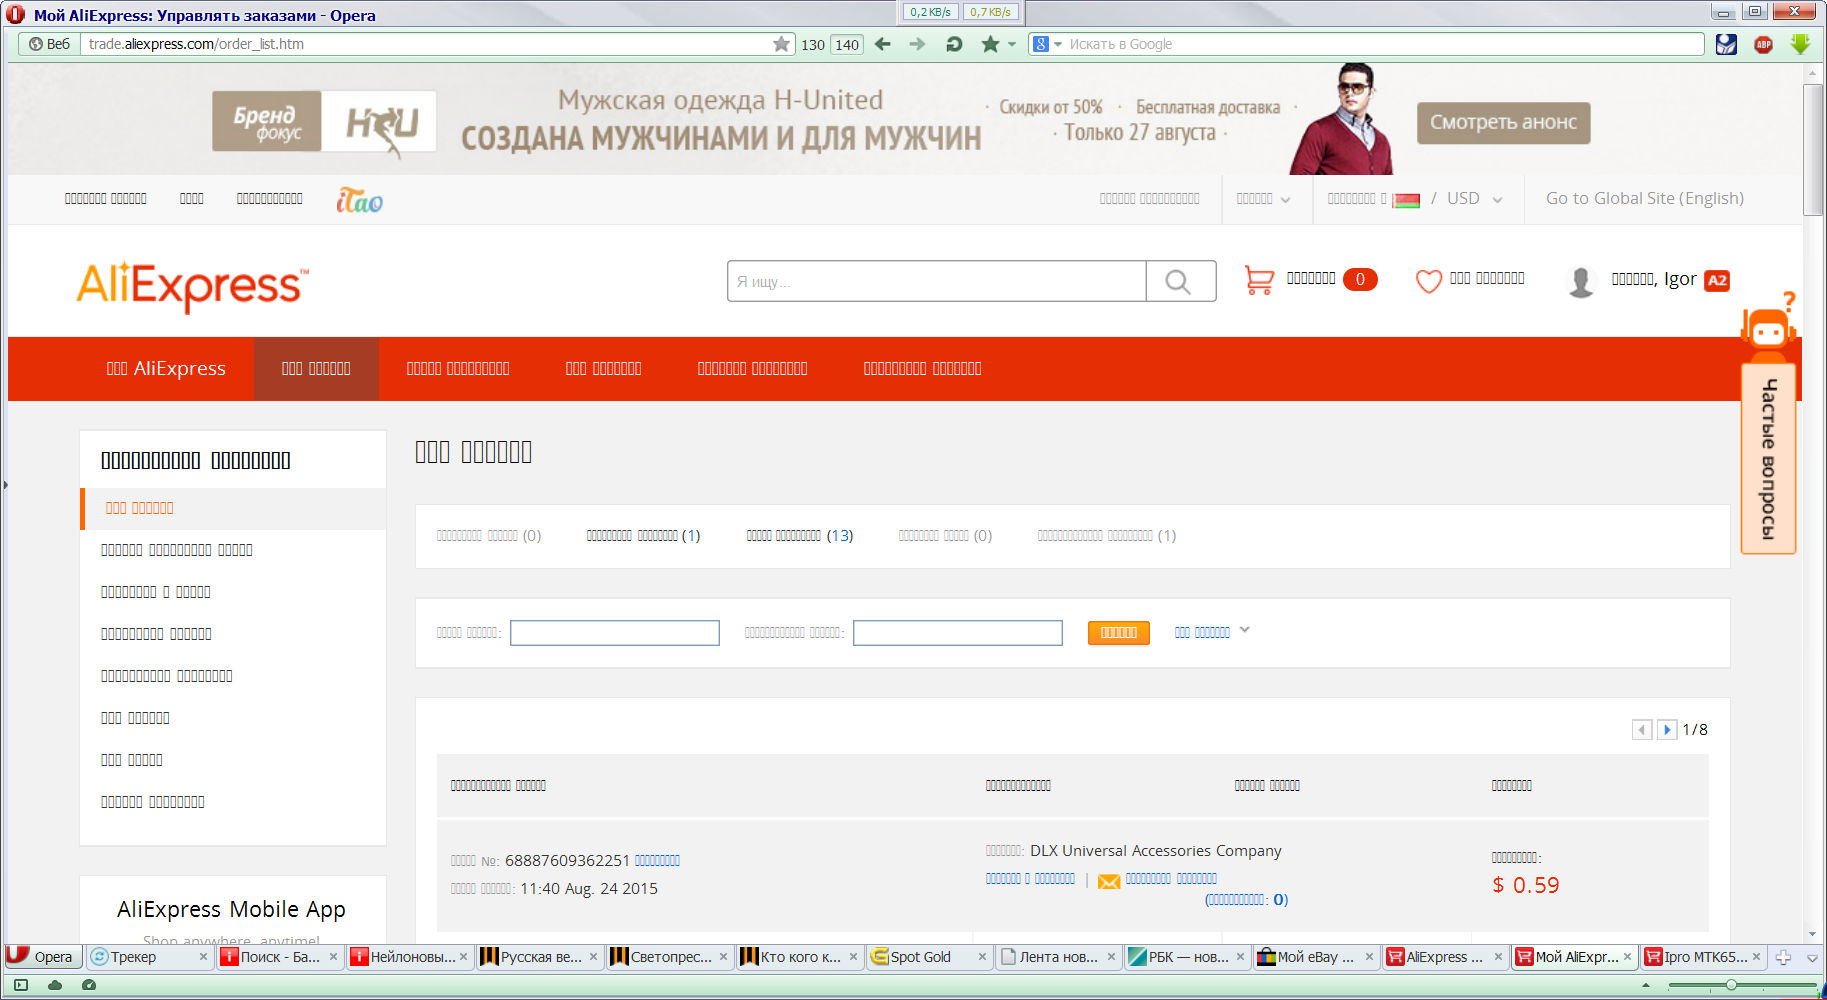
Task: Click the order status filter link showing (1) in blue
Action: pos(643,536)
